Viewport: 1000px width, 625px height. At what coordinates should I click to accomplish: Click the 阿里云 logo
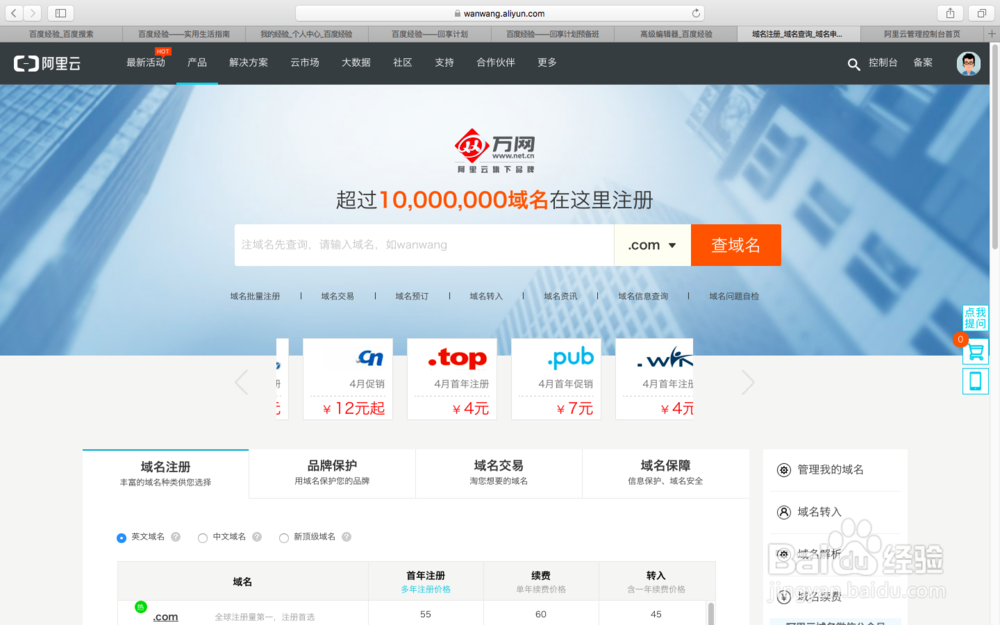click(47, 63)
